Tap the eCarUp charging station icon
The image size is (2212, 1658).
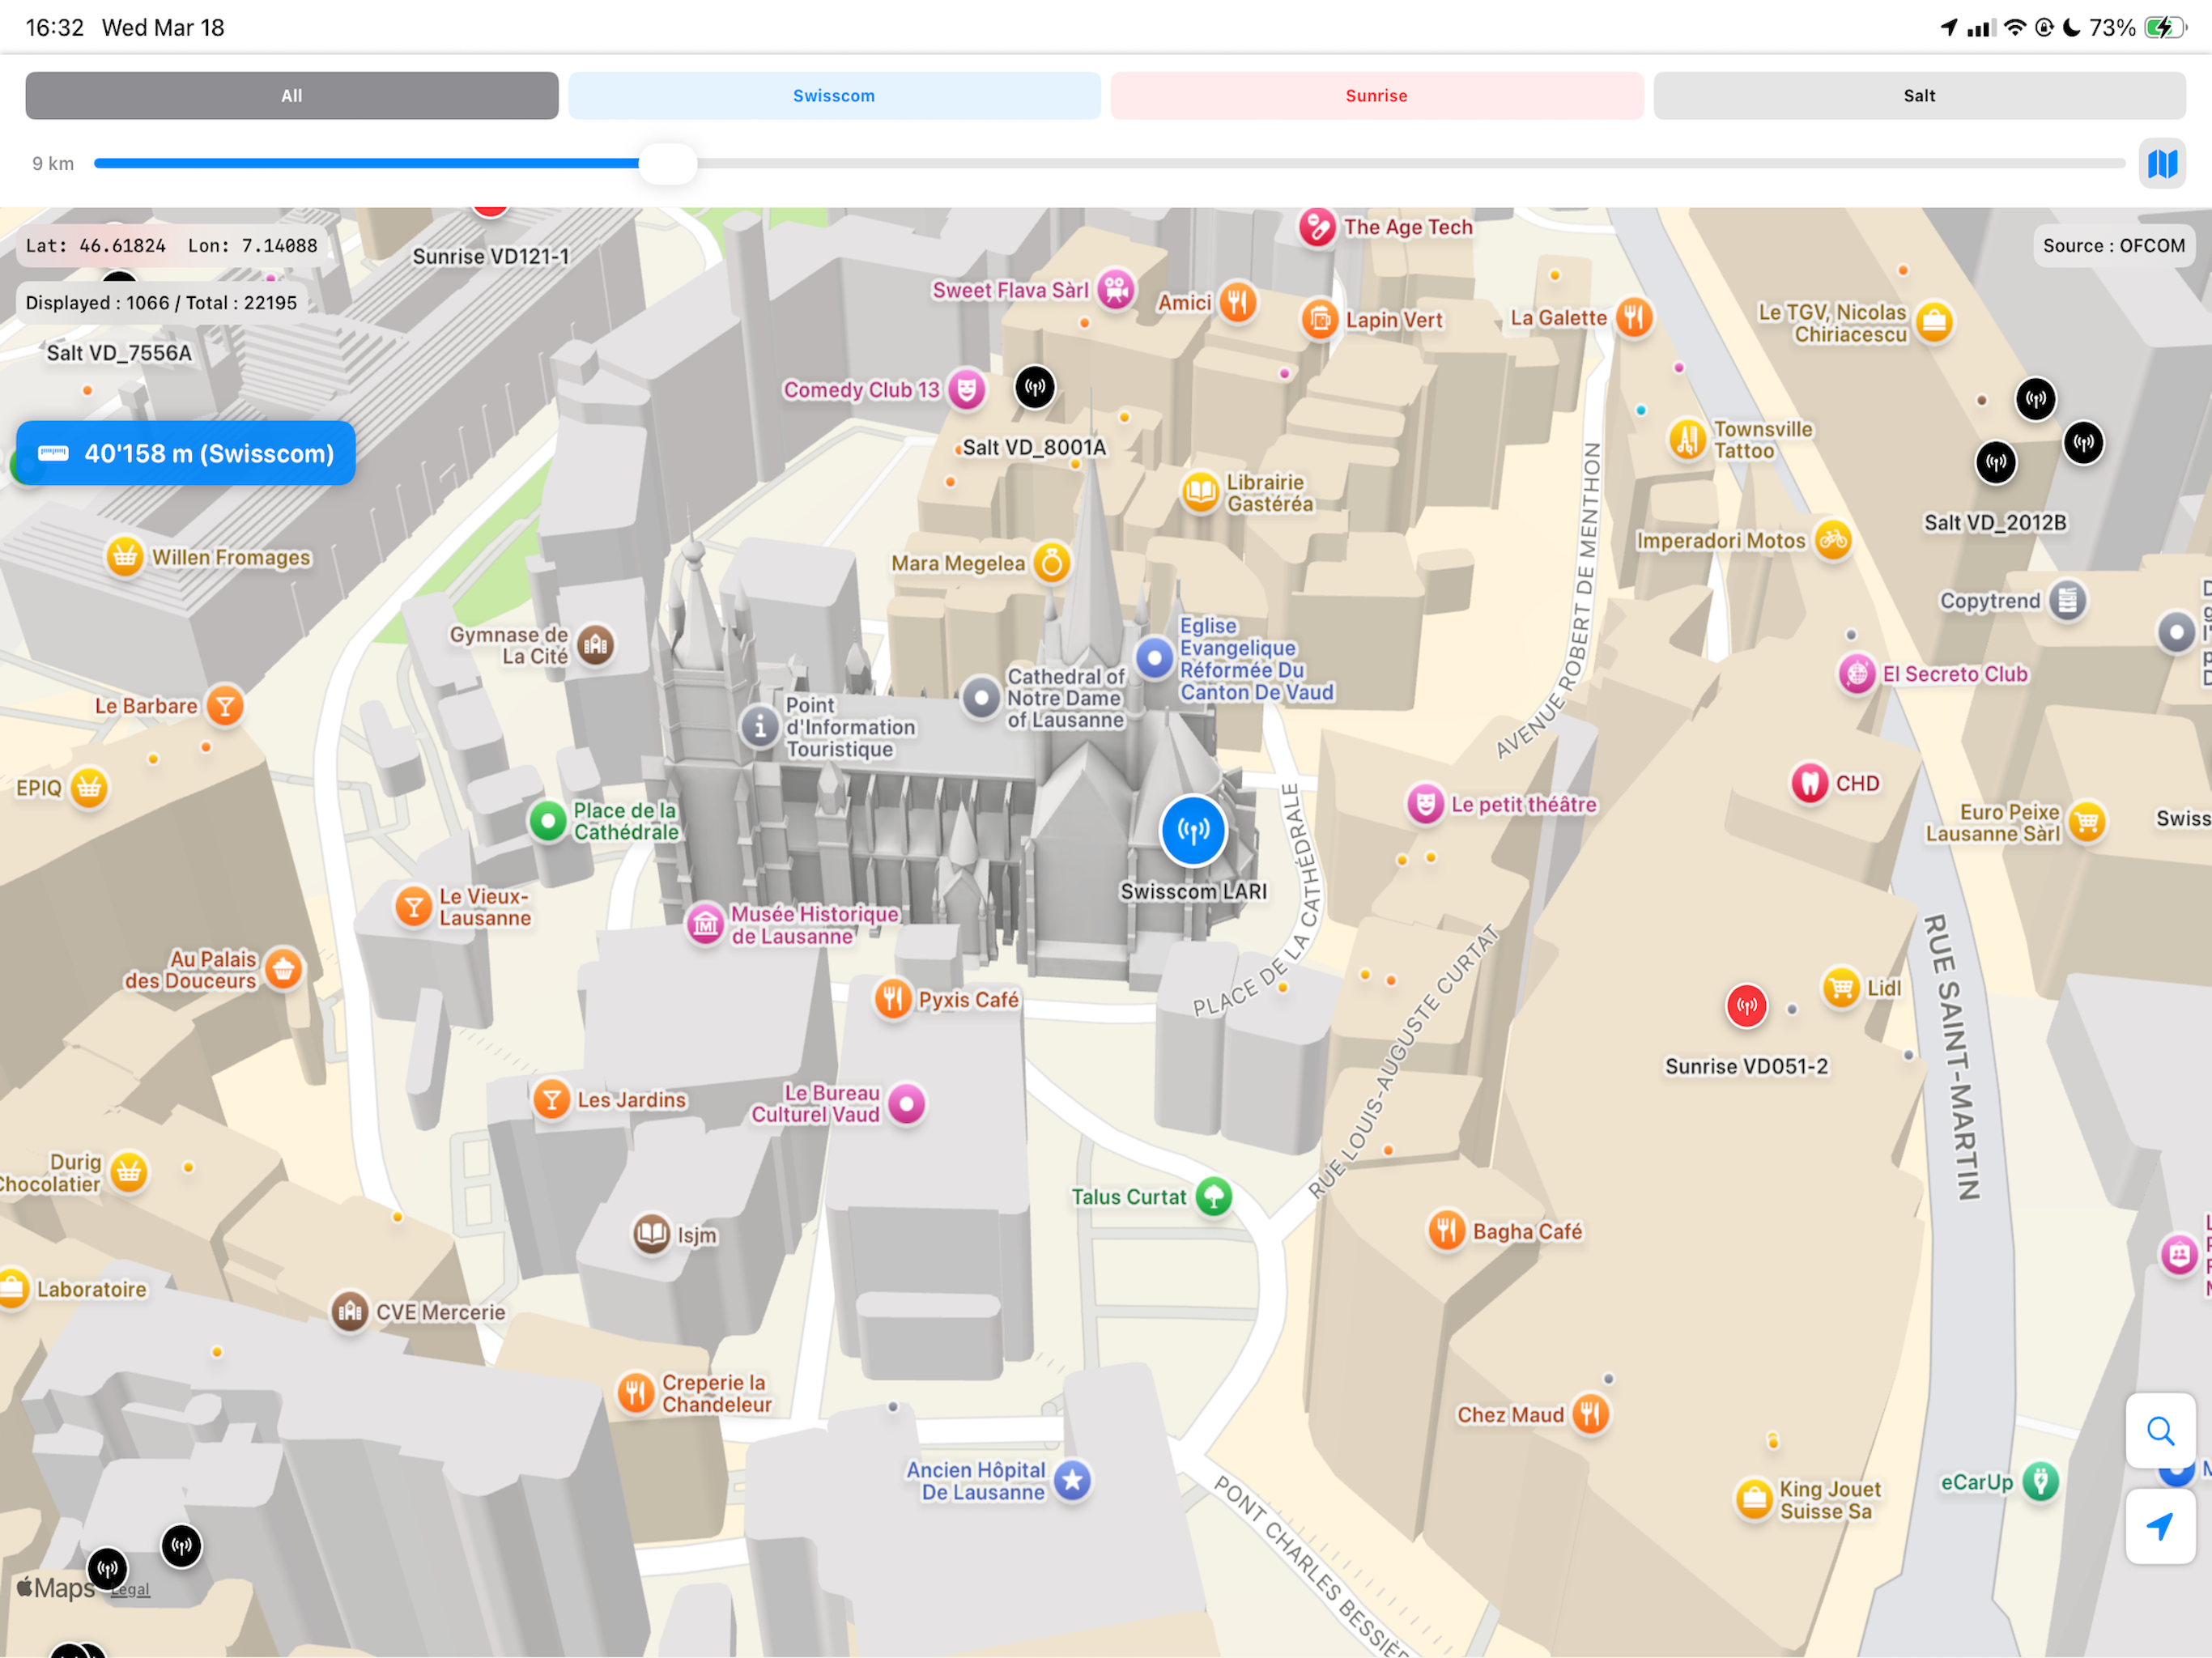click(2040, 1481)
